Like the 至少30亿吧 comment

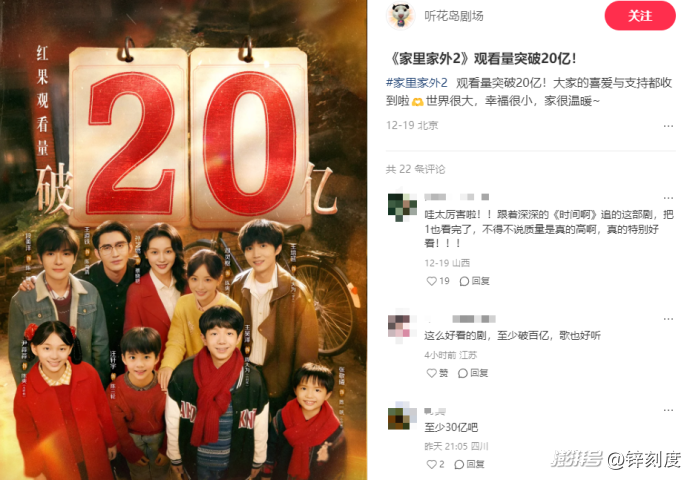coord(436,464)
